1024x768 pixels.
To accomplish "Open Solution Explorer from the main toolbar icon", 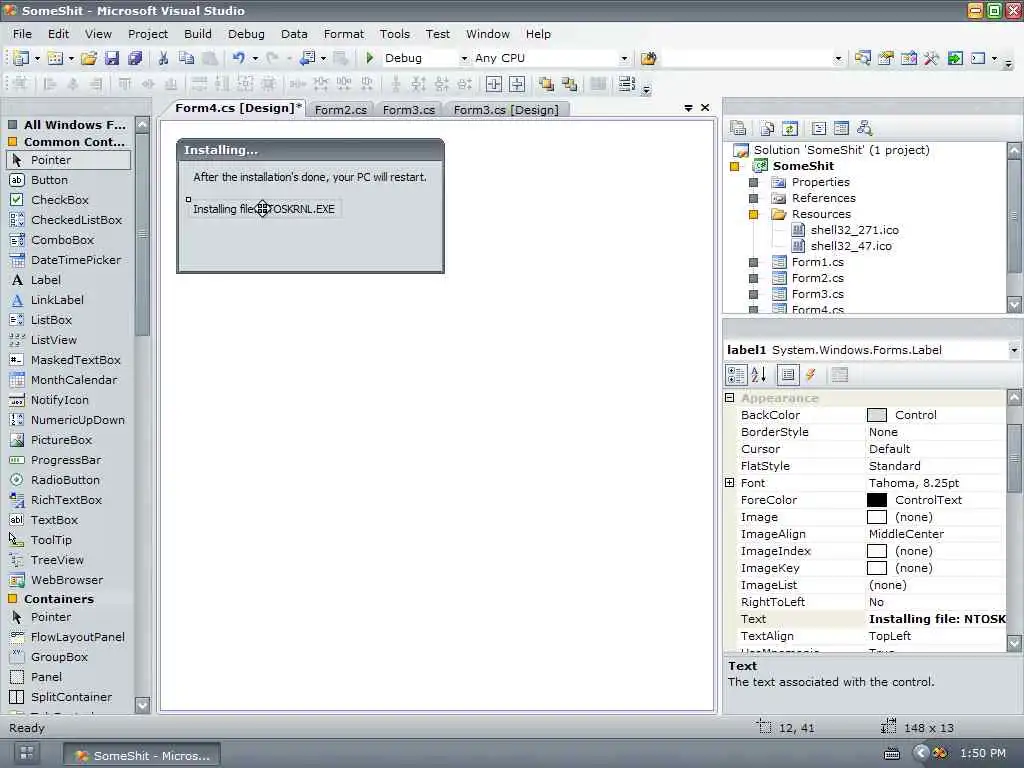I will click(x=863, y=58).
